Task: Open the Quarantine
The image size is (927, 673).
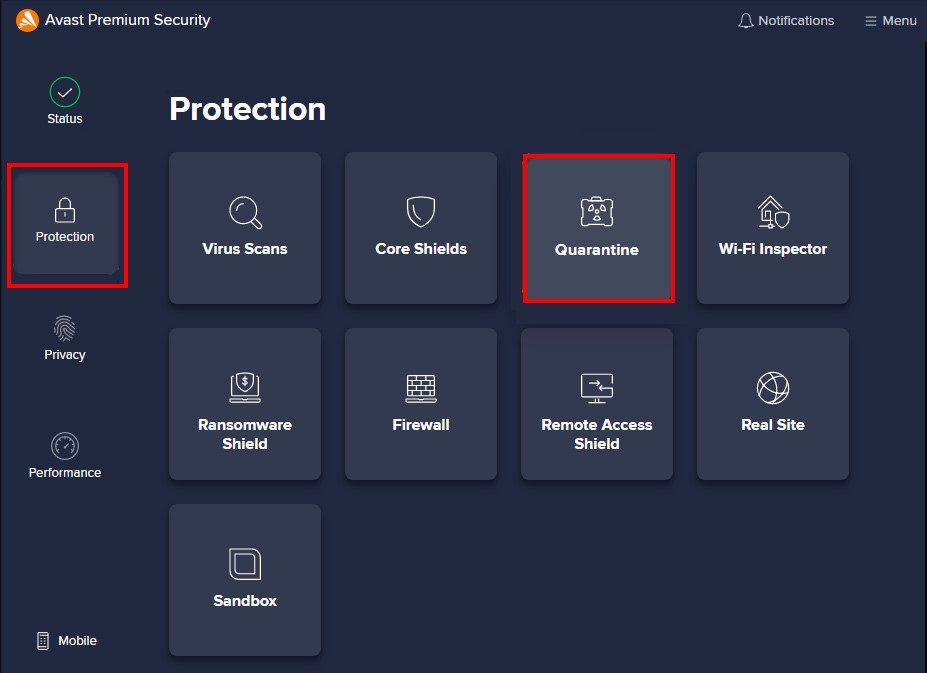Action: (597, 228)
